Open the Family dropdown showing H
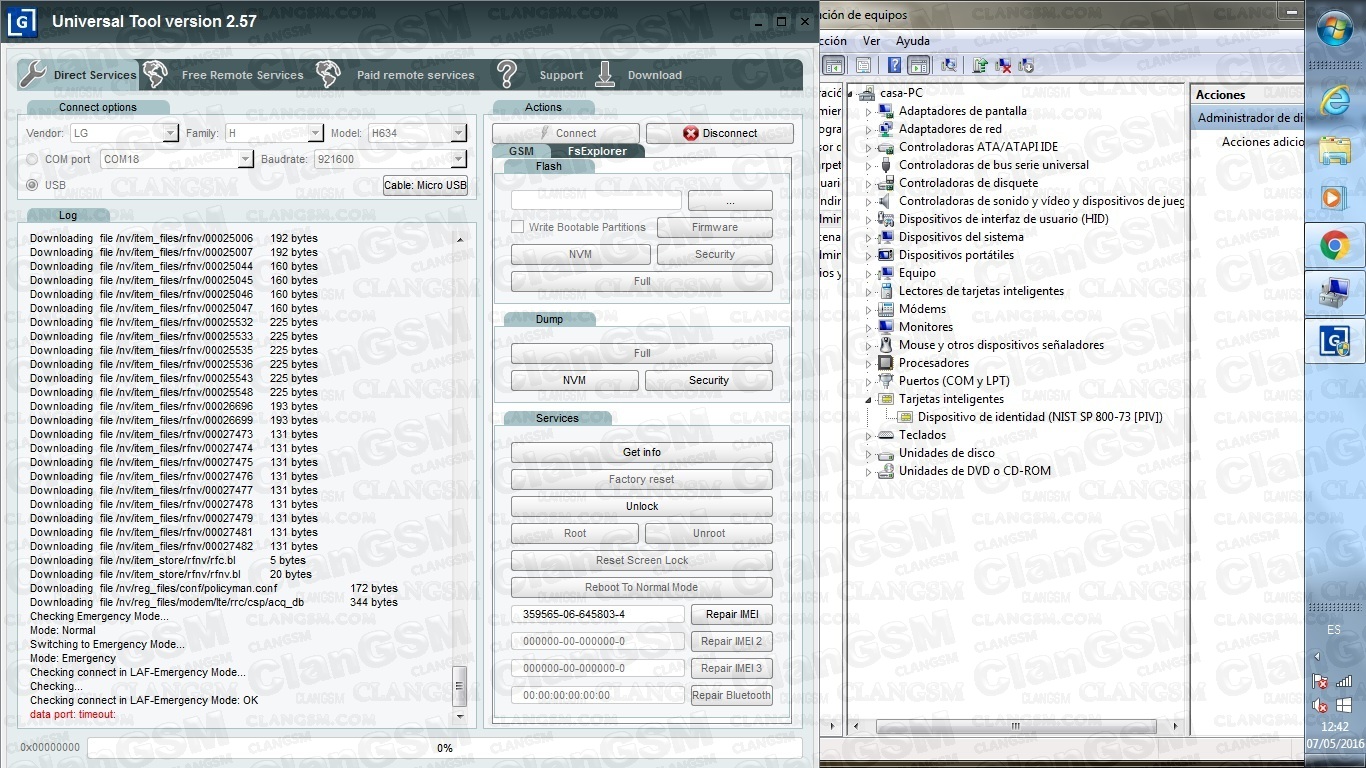Screen dimensions: 1366x768 pyautogui.click(x=274, y=133)
